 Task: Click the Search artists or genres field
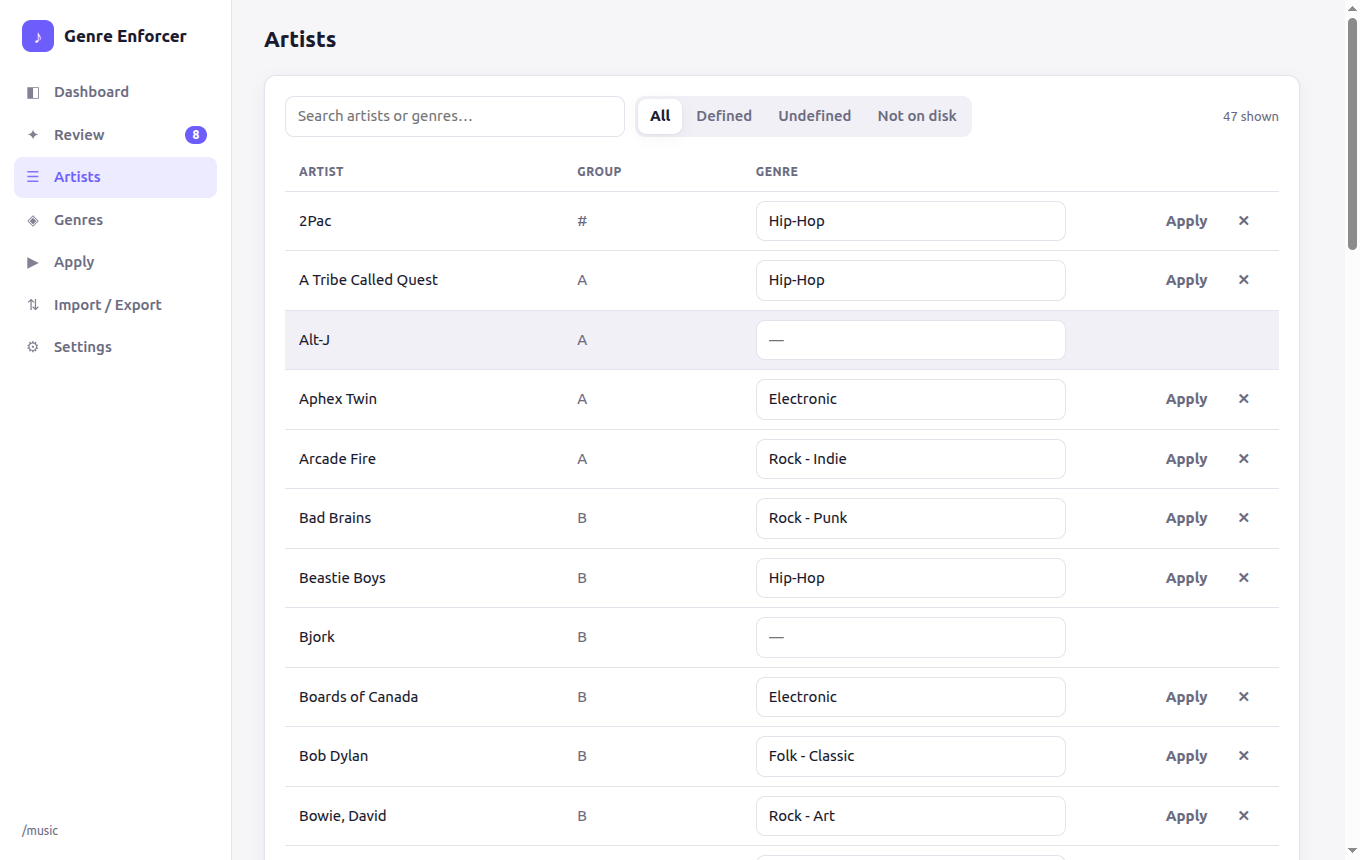(455, 116)
